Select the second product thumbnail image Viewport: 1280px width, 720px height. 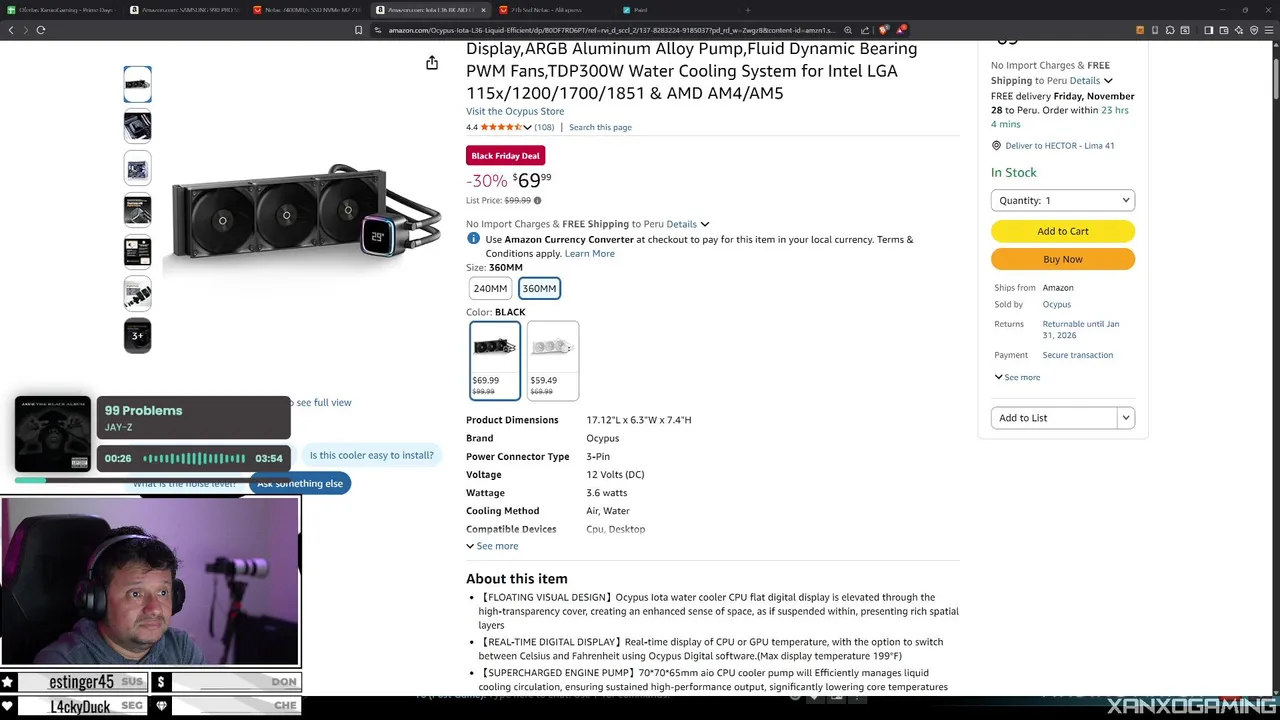pyautogui.click(x=137, y=126)
